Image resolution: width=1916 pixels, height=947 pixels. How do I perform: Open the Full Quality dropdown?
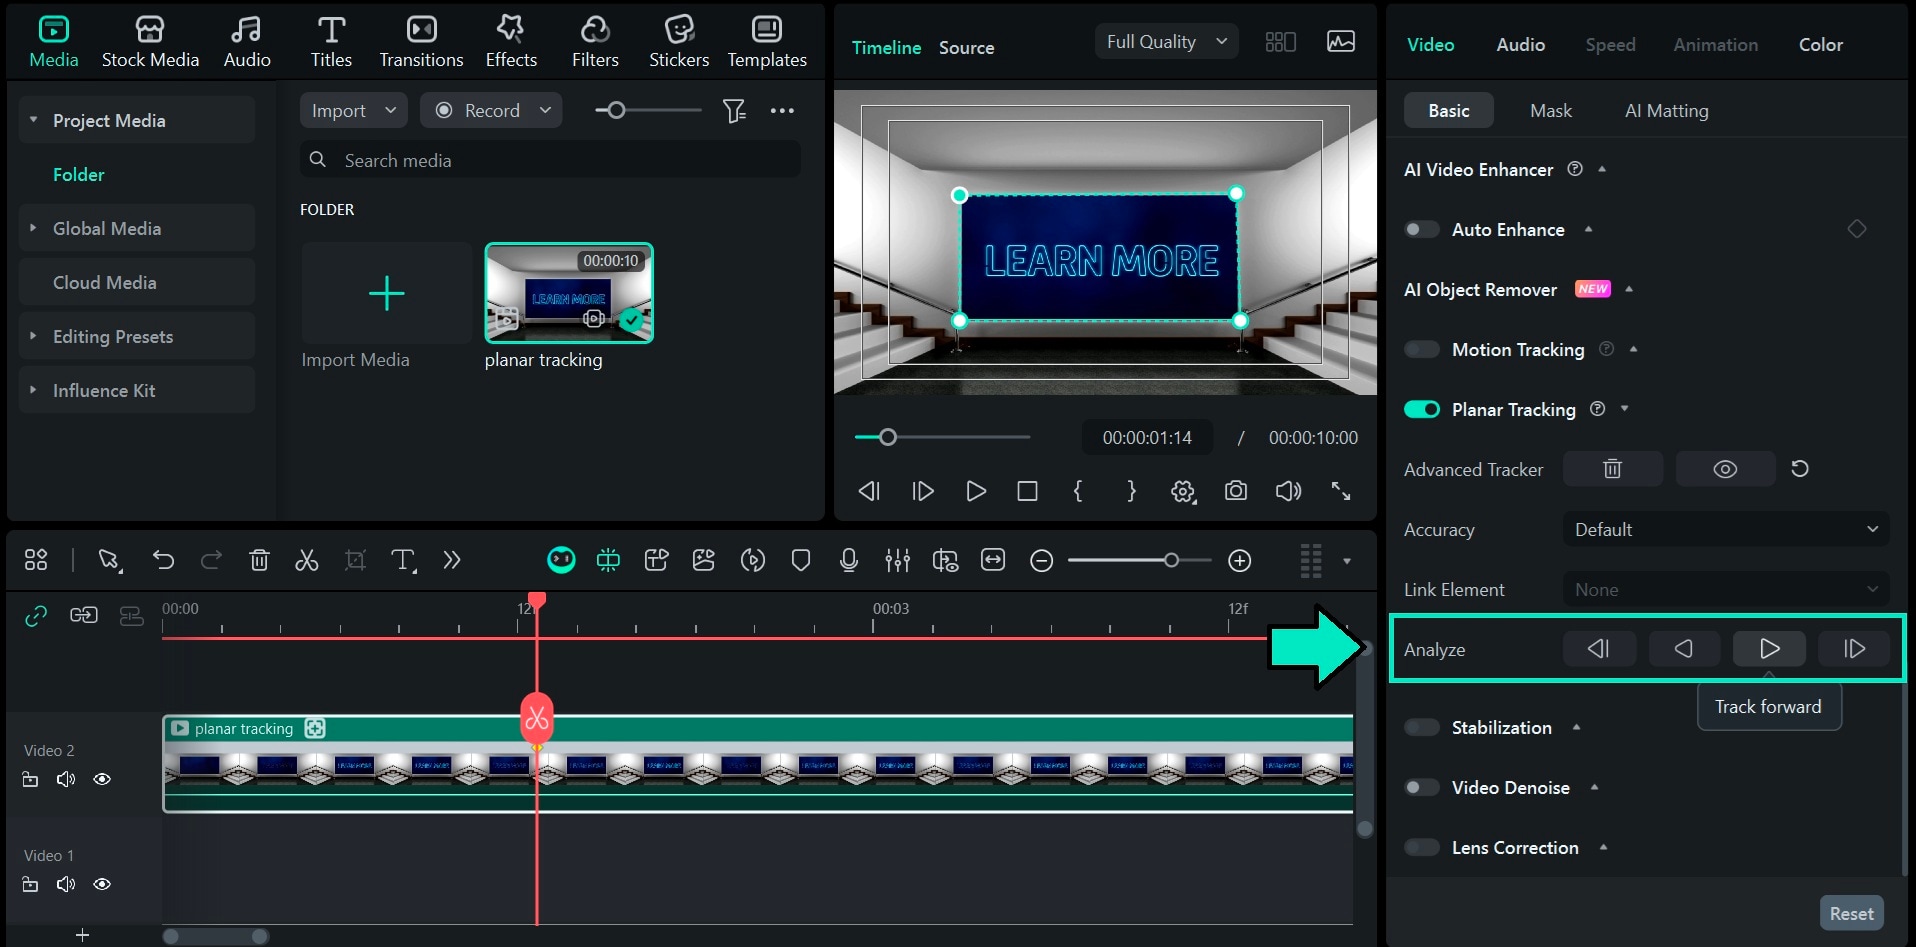click(1166, 42)
